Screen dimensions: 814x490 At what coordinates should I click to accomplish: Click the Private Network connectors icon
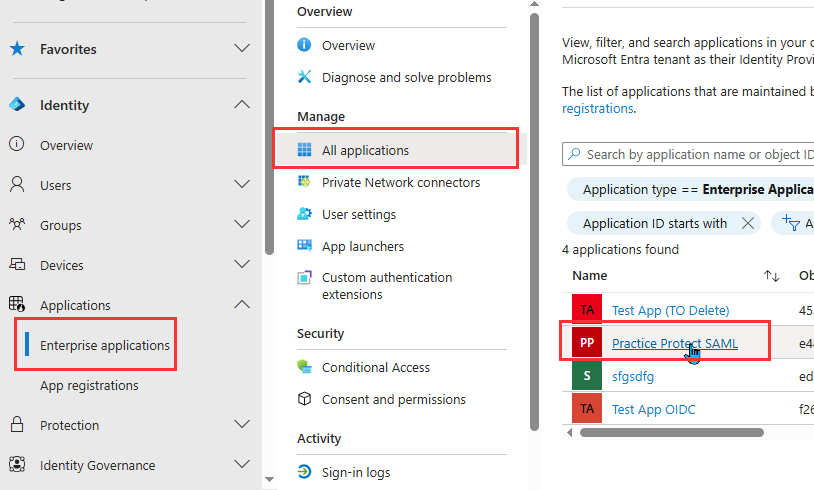click(304, 182)
